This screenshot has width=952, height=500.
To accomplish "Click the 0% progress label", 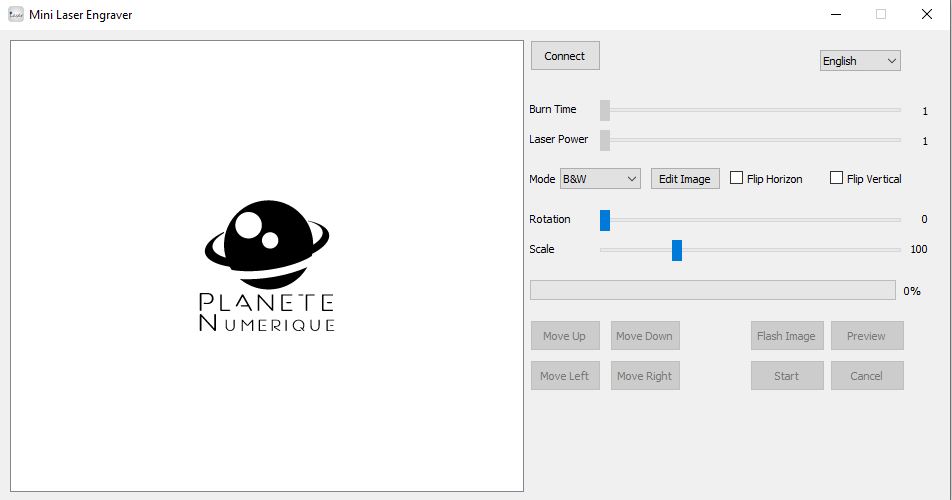I will pyautogui.click(x=912, y=291).
